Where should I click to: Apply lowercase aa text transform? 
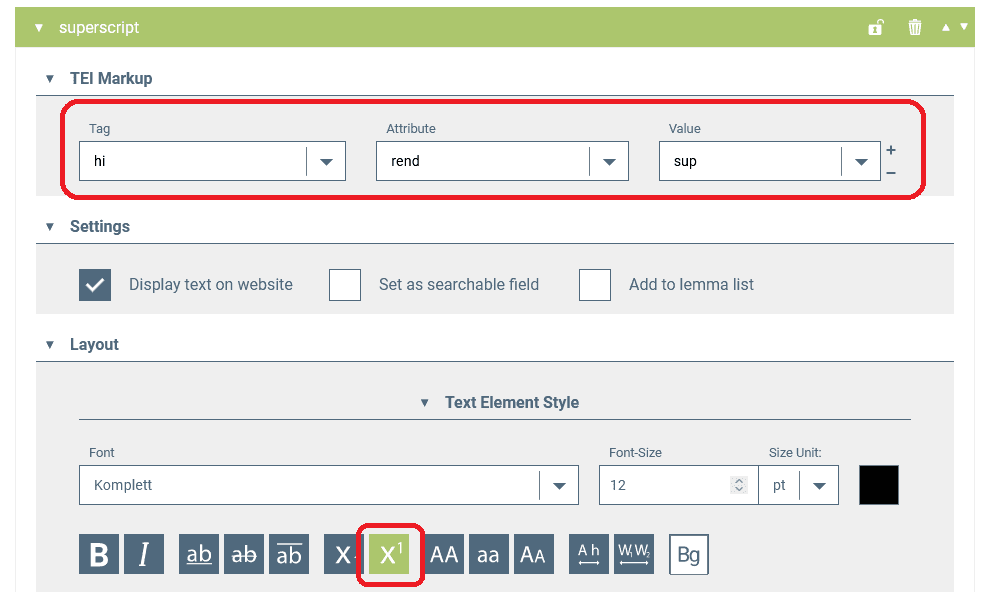(488, 554)
